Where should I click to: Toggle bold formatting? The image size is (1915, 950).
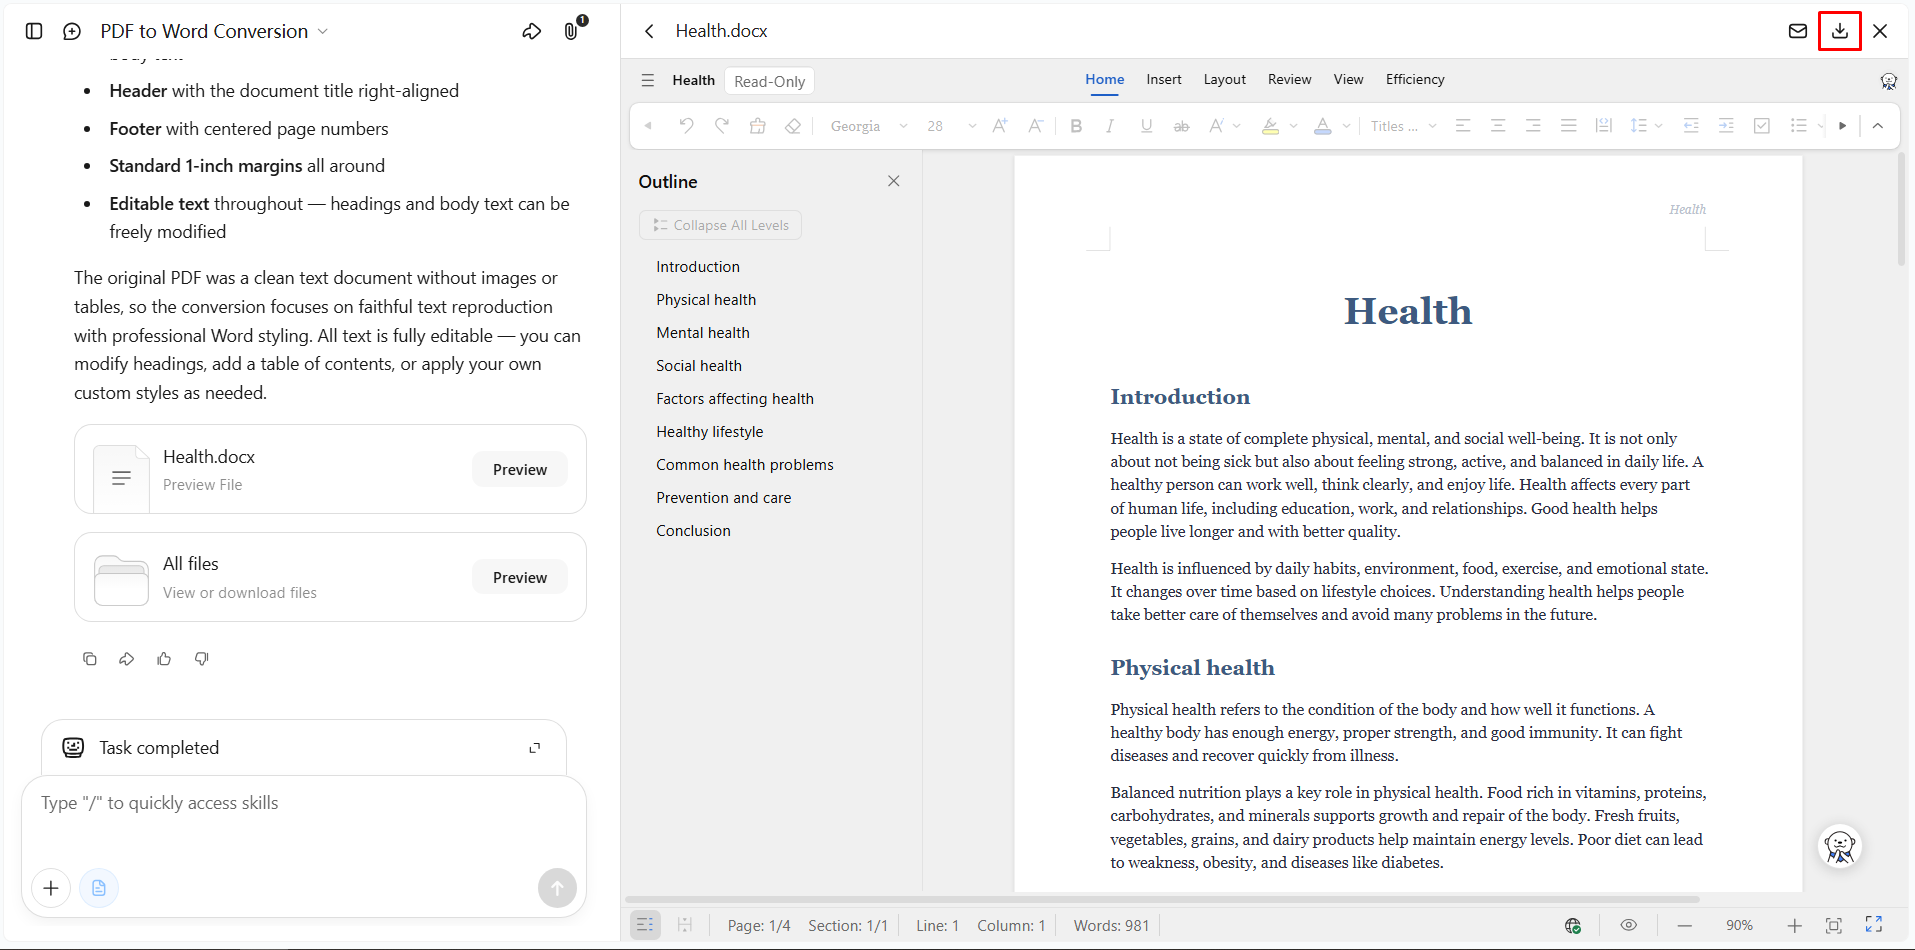point(1076,126)
